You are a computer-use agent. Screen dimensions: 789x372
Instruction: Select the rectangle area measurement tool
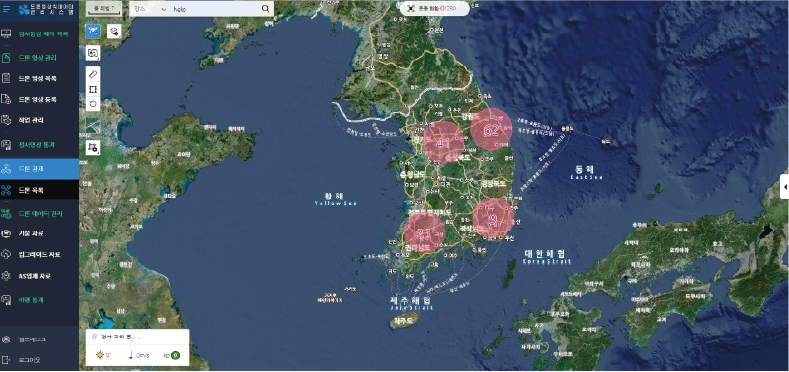93,89
